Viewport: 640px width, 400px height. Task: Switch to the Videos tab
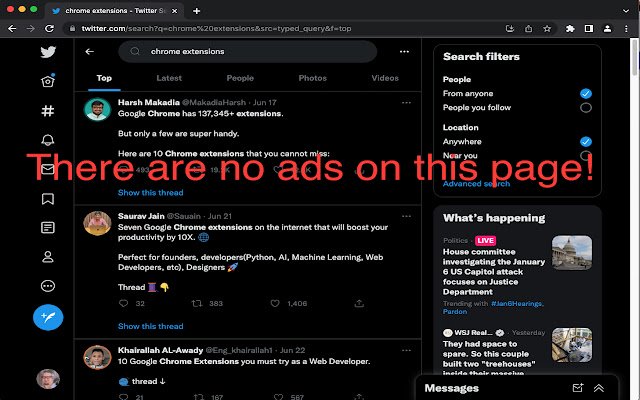385,78
